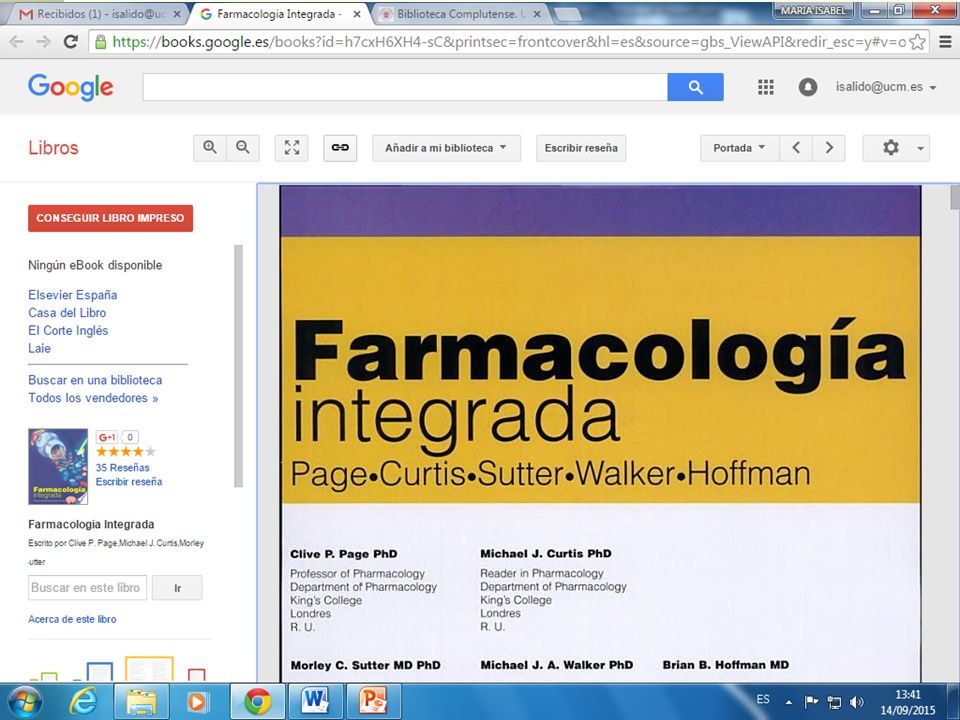Open 'Añadir a mi biblioteca' dropdown

coord(446,148)
